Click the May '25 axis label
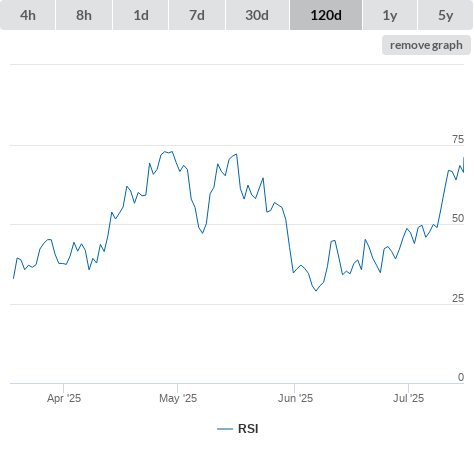 [178, 398]
